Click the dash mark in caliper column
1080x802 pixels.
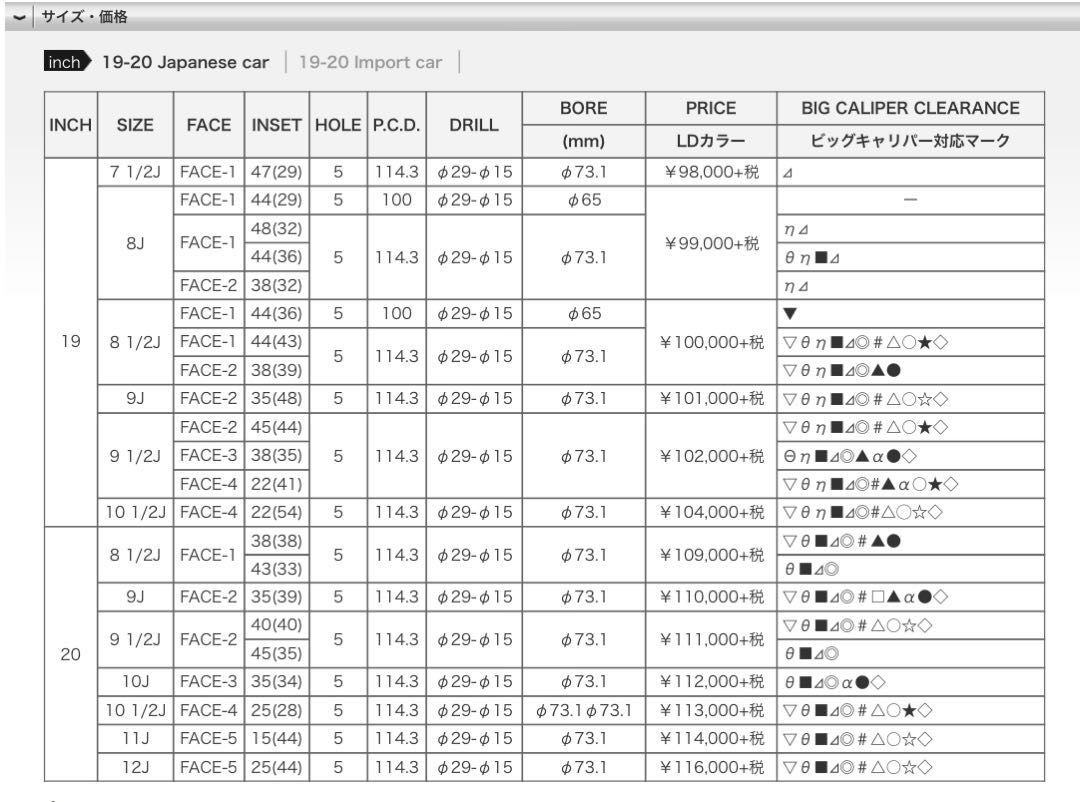[x=909, y=200]
